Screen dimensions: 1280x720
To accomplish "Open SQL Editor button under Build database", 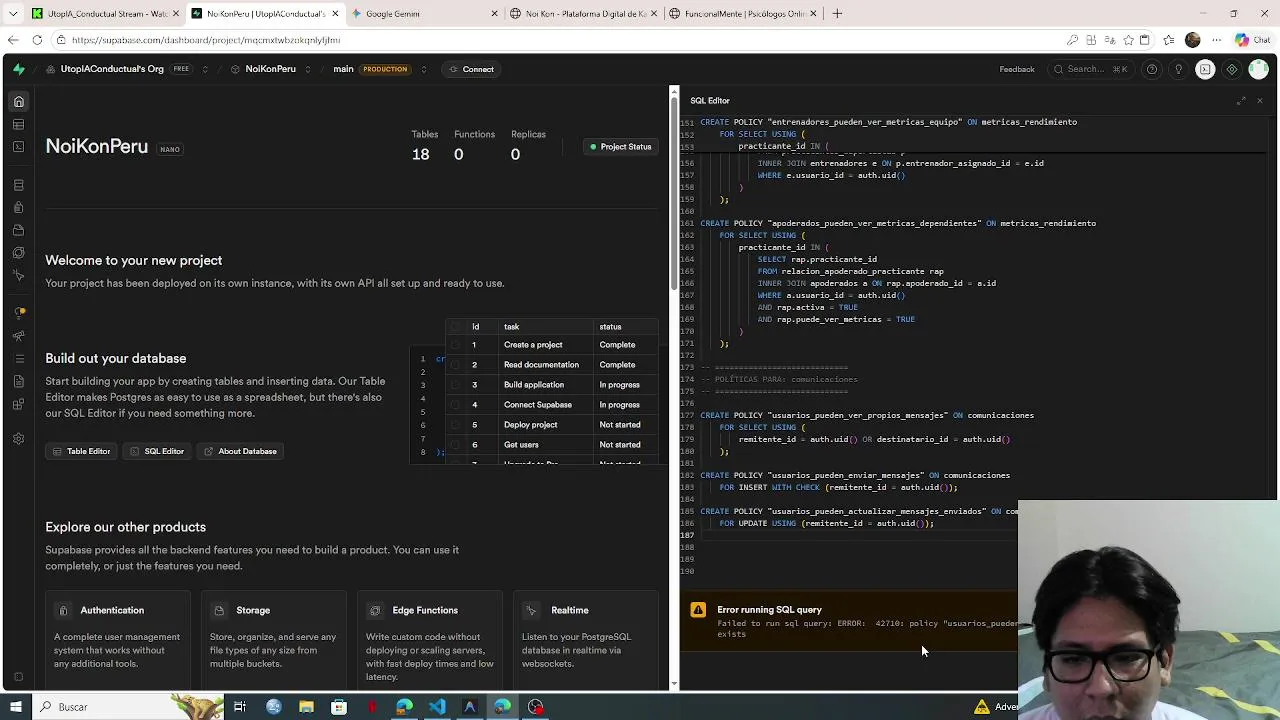I will tap(157, 451).
